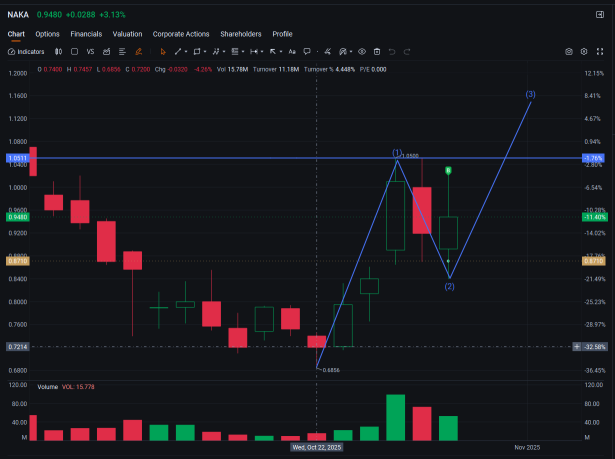Select the orange cursor pointer tool
Screen dimensions: 615x459
pos(163,52)
